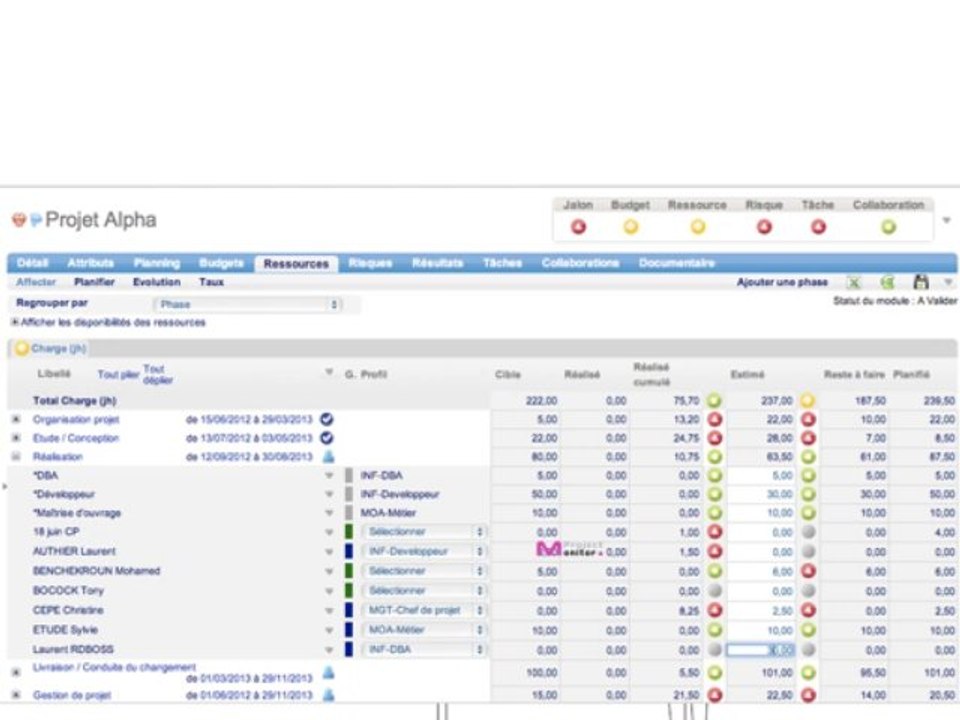Screen dimensions: 960x720
Task: Open the Gestion de projet phase link
Action: tap(72, 696)
